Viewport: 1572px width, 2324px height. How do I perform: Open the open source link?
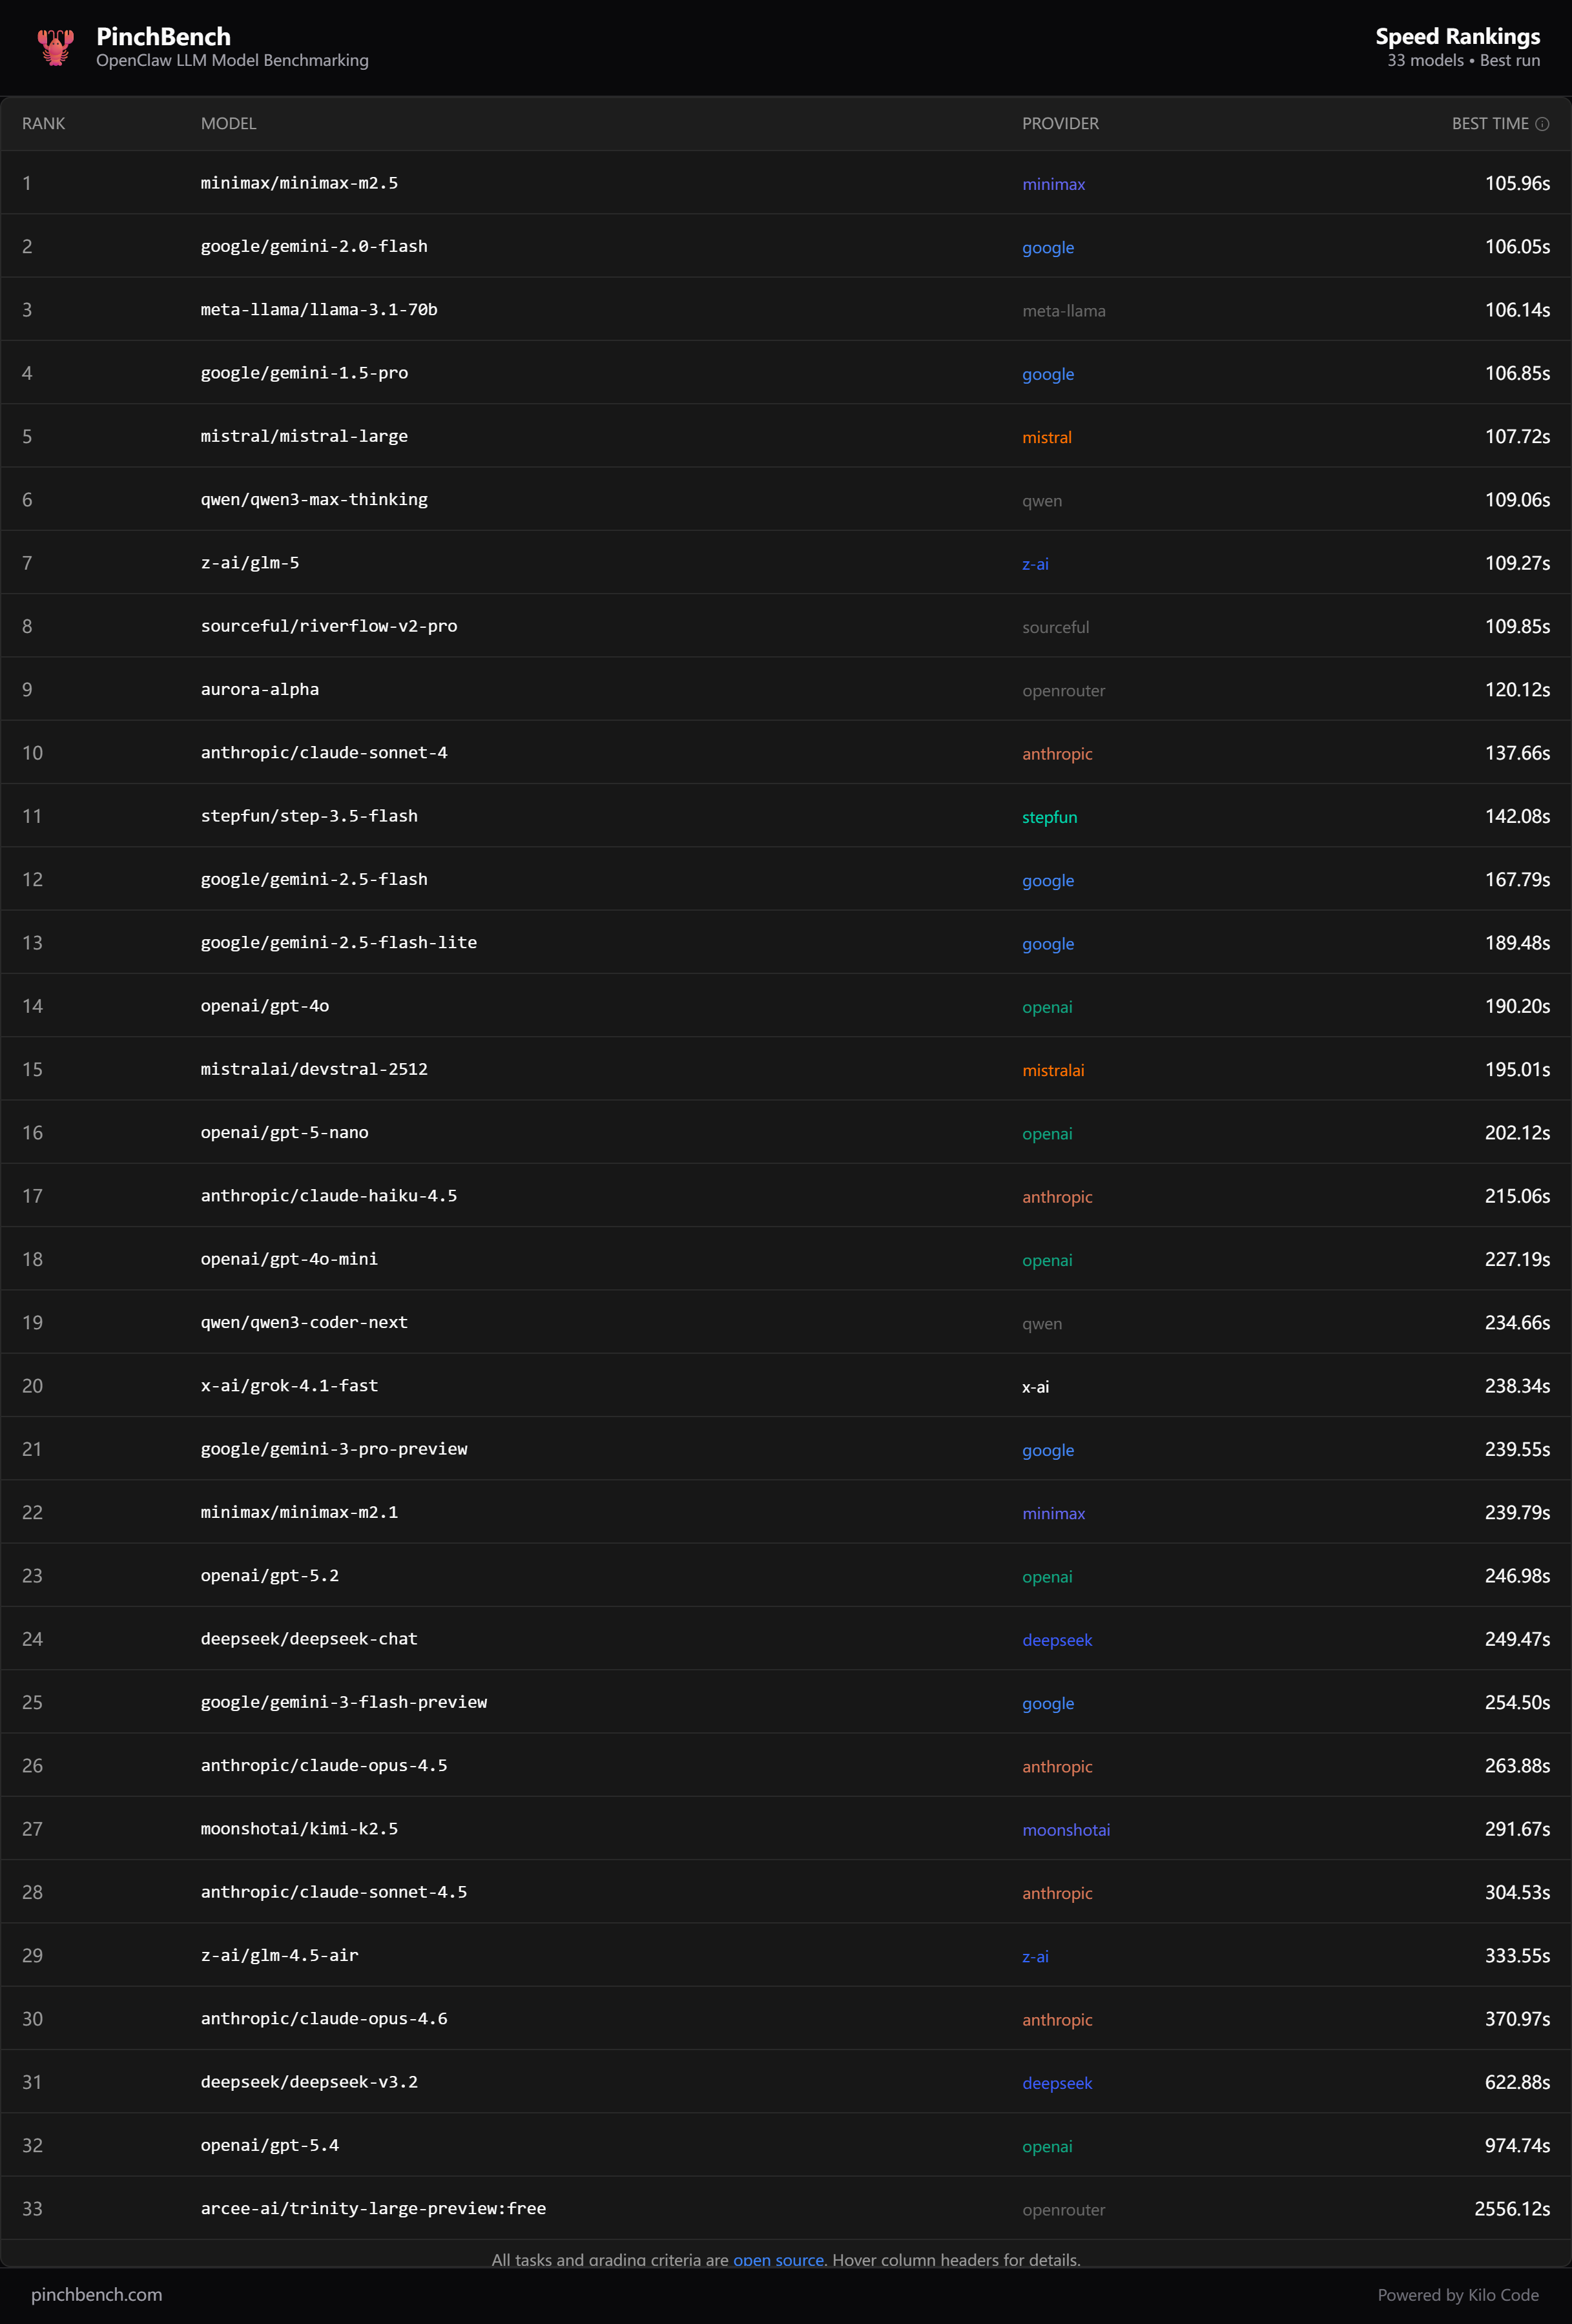(778, 2259)
